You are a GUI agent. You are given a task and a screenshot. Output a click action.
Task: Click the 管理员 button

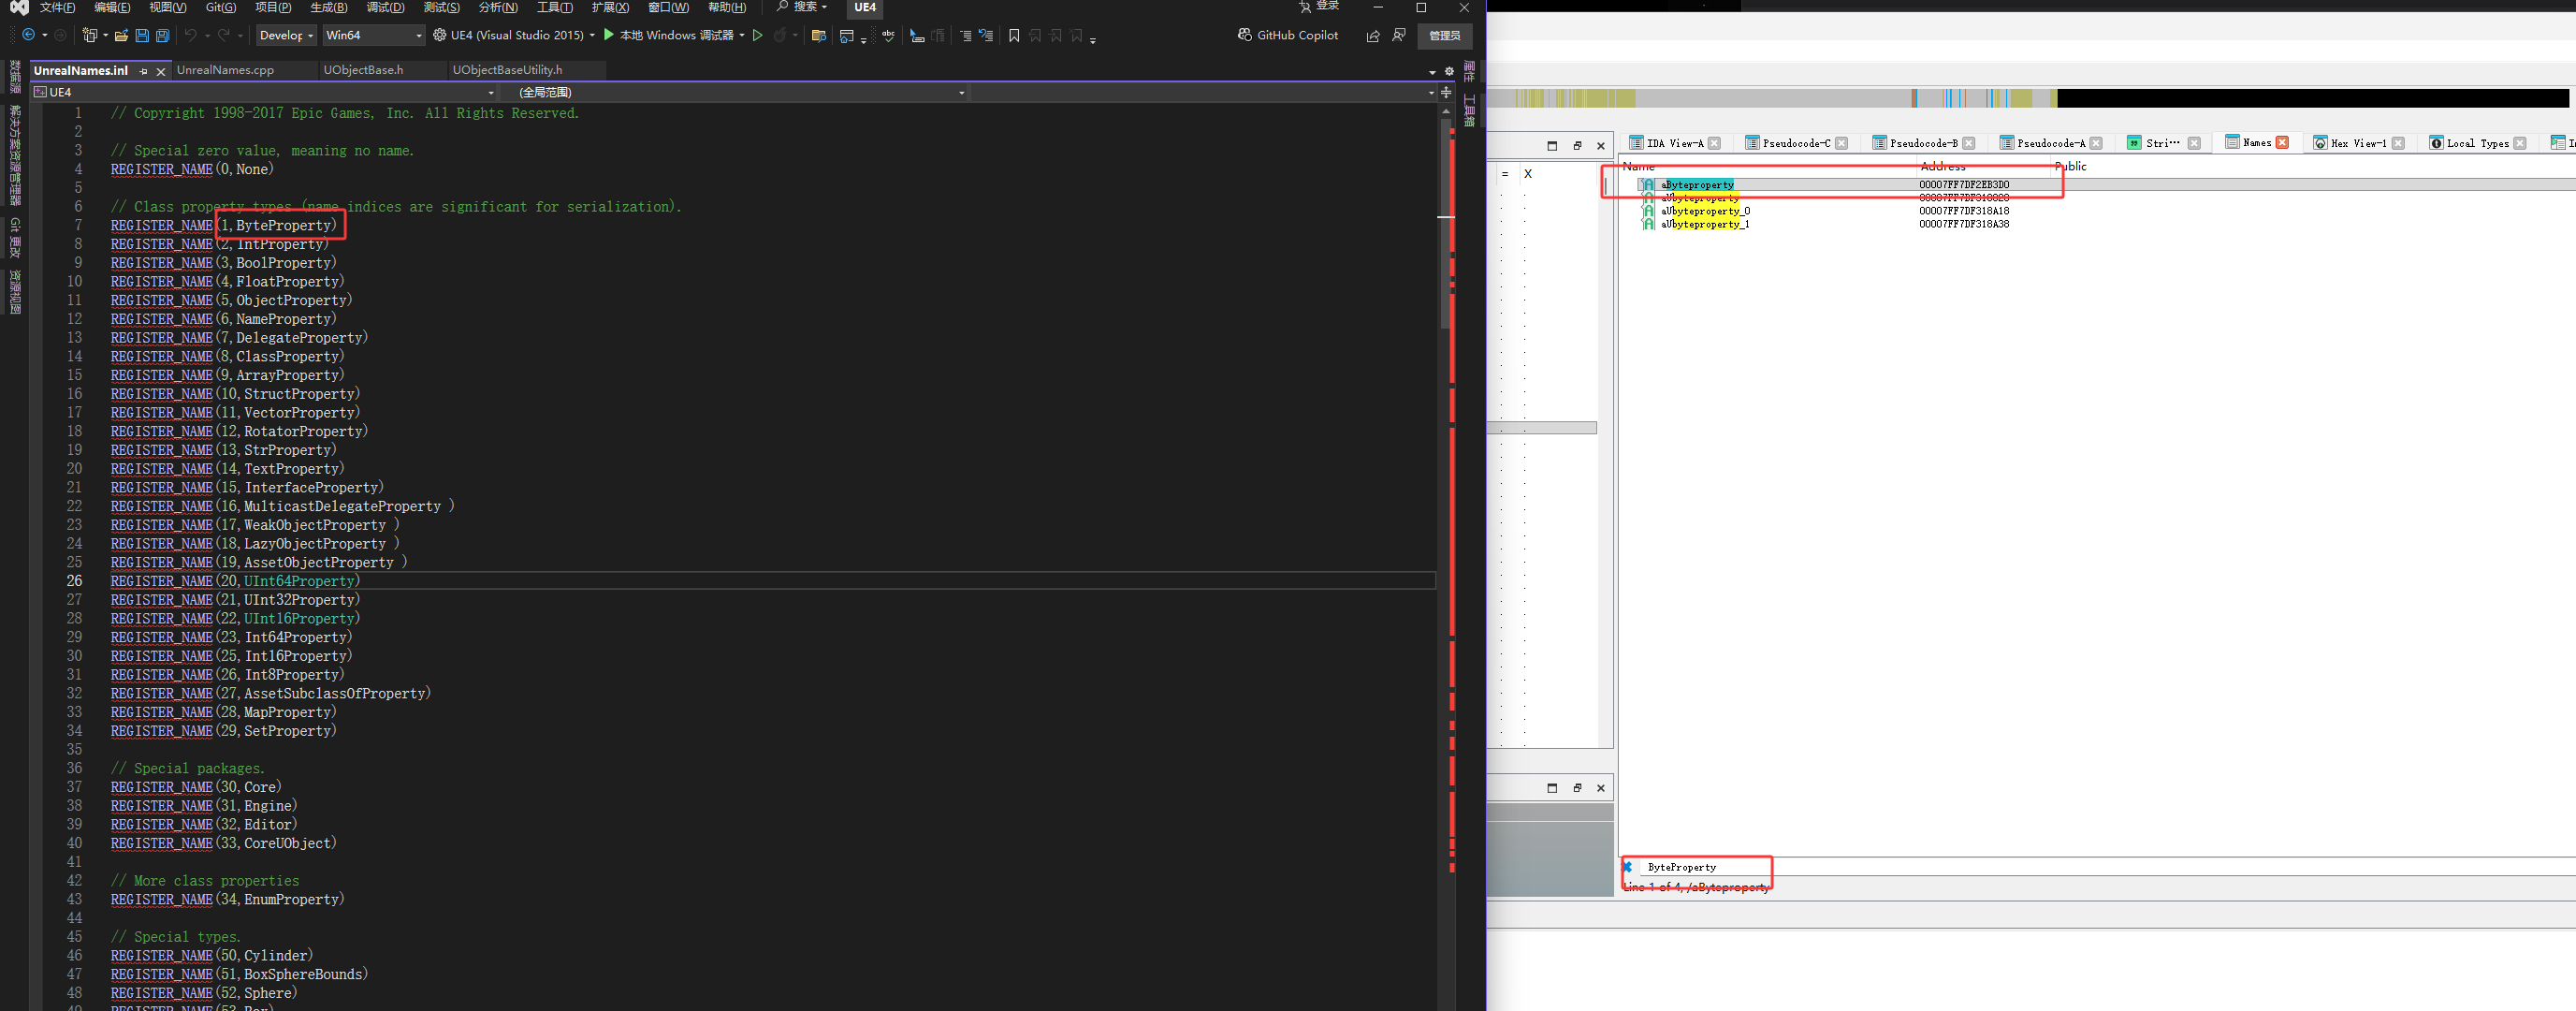point(1443,35)
